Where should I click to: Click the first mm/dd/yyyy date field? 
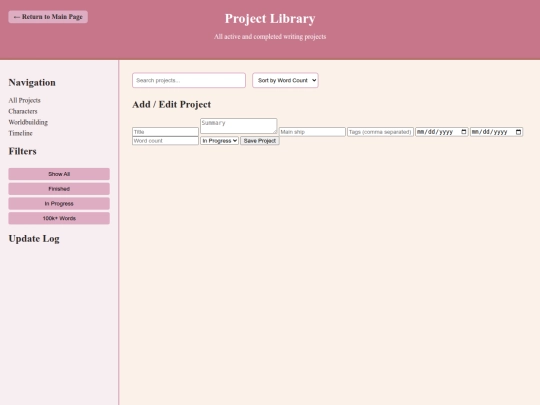[x=442, y=132]
